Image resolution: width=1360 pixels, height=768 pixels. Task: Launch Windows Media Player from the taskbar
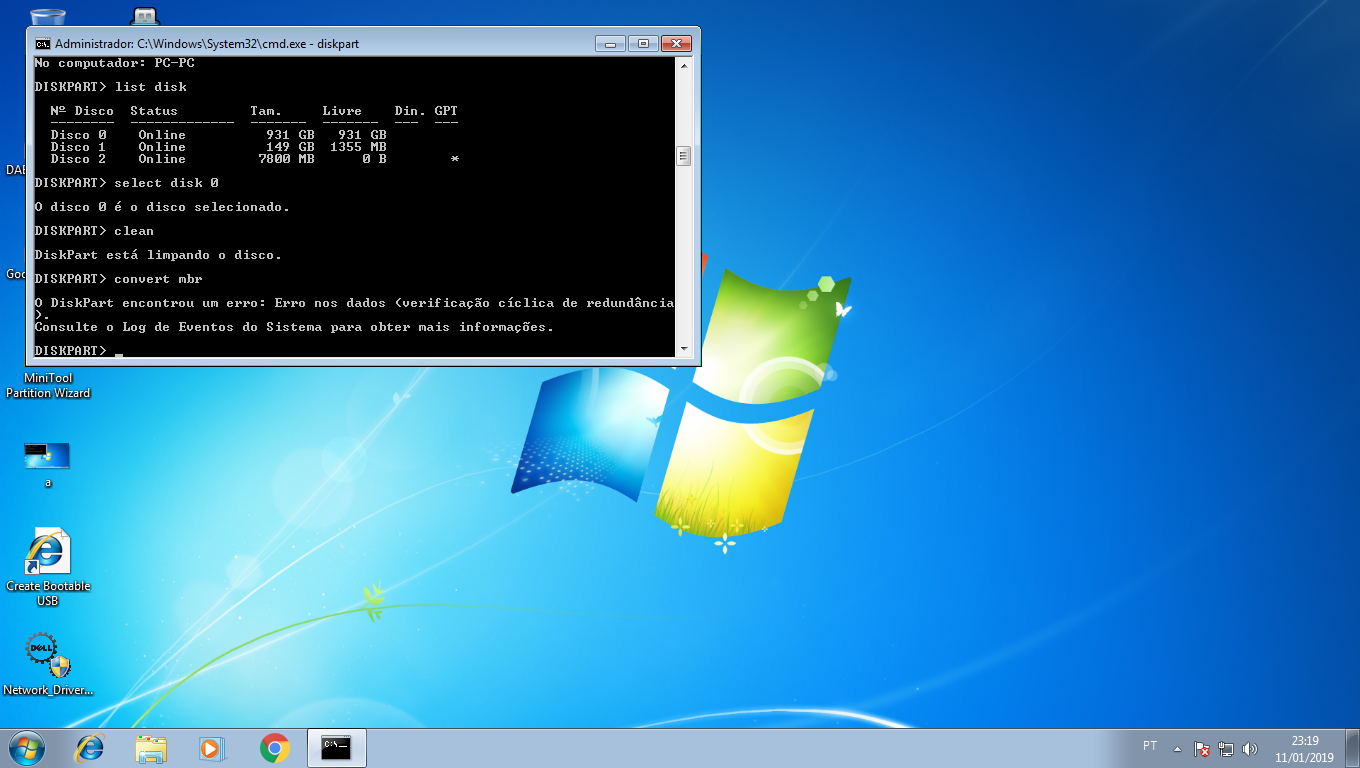coord(212,747)
